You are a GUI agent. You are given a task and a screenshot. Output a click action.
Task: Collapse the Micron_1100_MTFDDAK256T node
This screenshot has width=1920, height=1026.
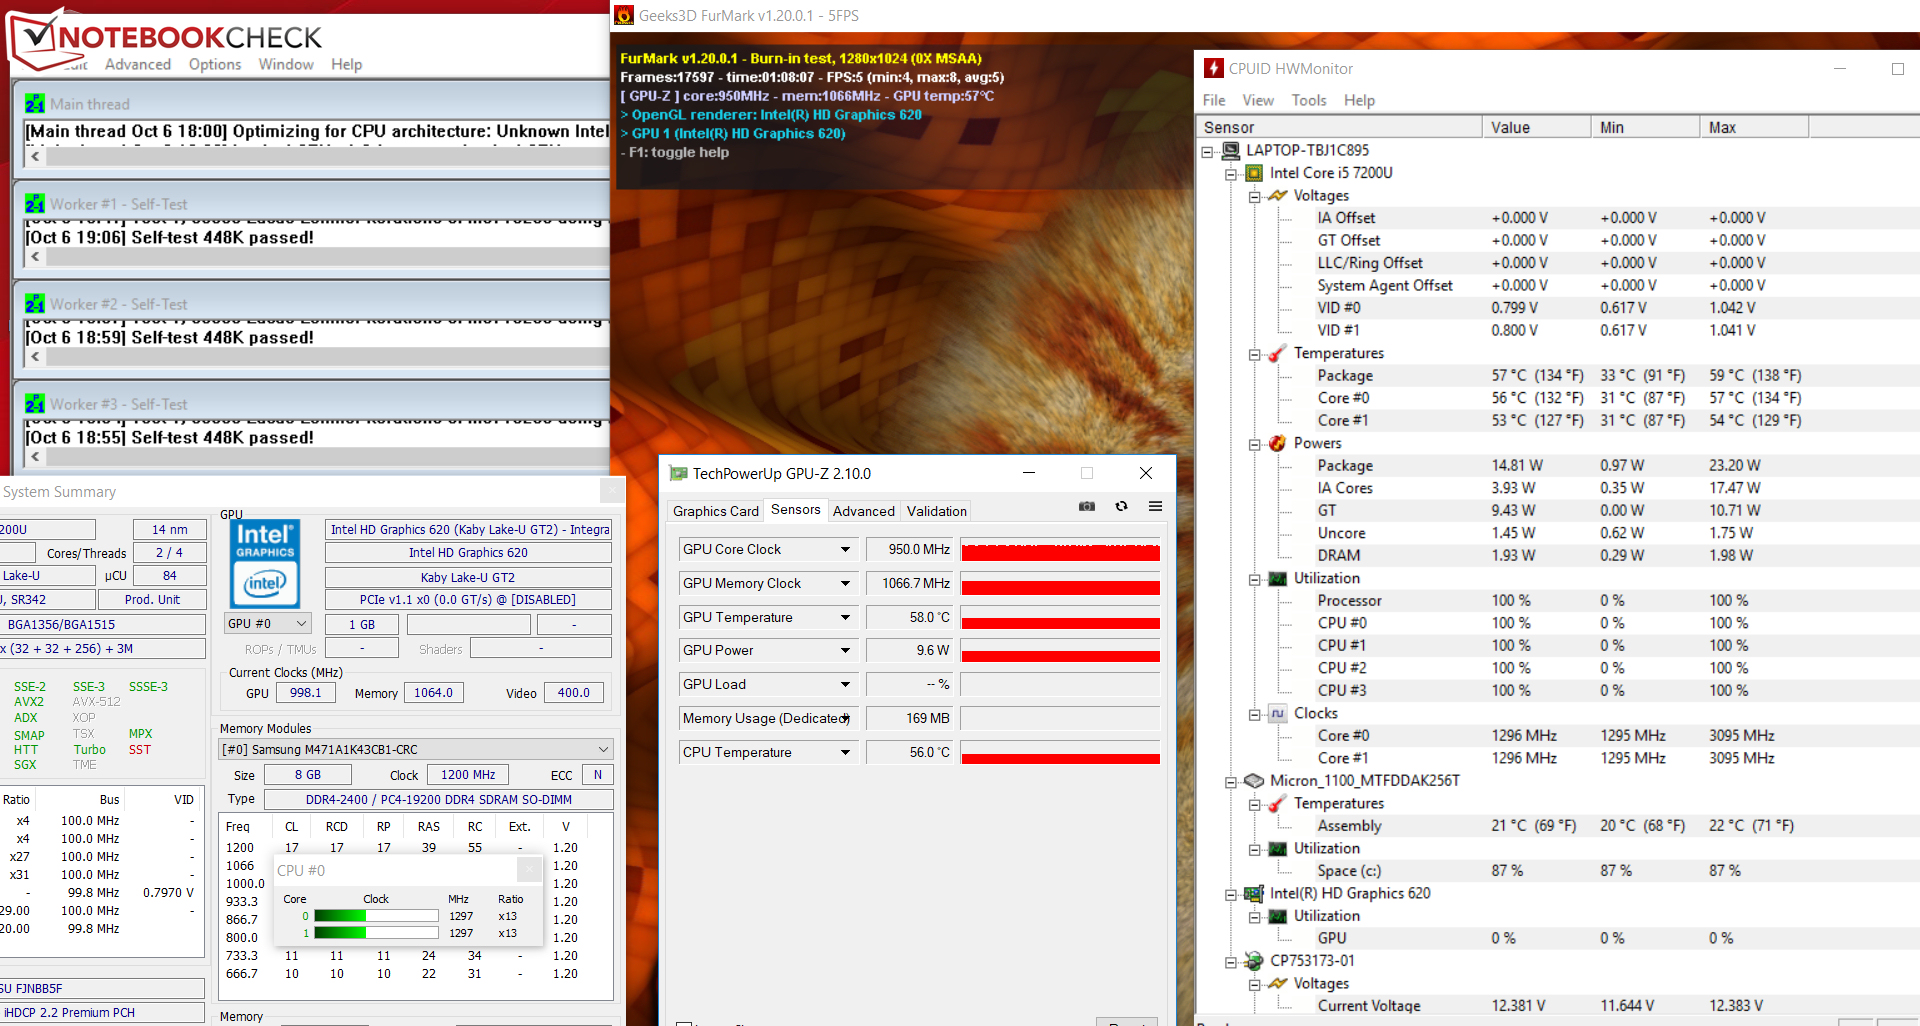pyautogui.click(x=1231, y=782)
